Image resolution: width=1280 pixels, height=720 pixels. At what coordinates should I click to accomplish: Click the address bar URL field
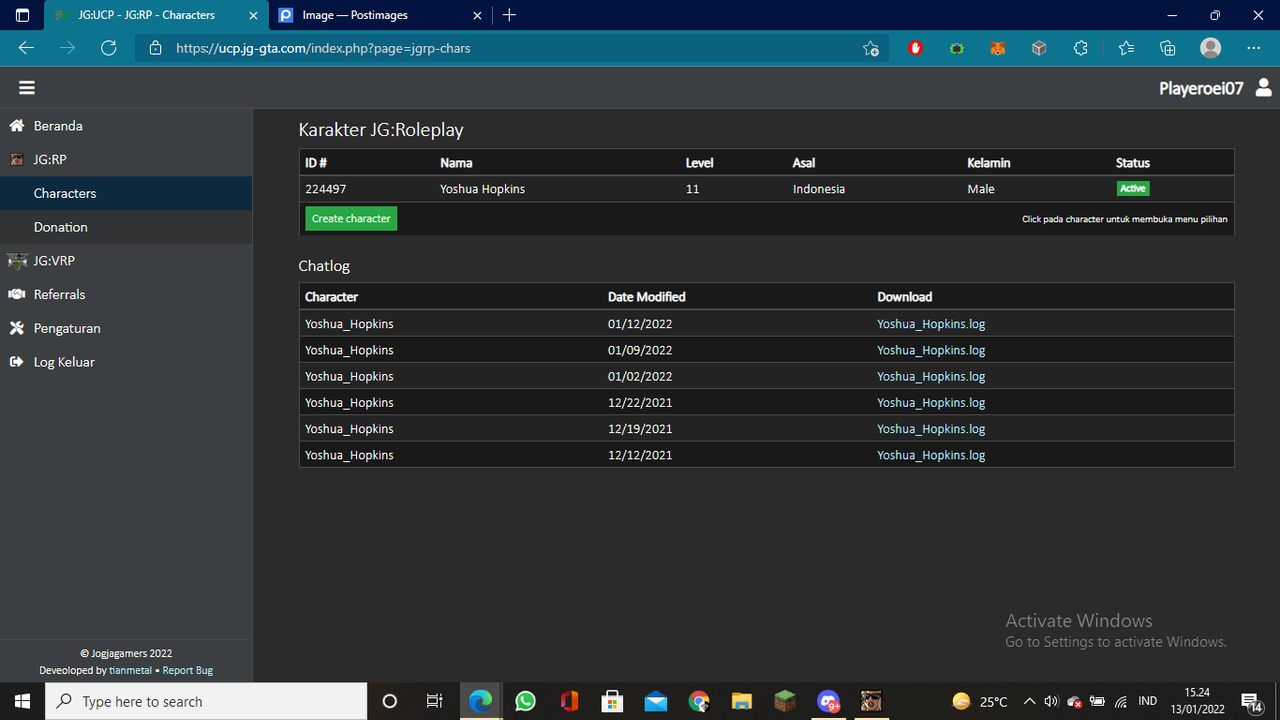[x=510, y=48]
